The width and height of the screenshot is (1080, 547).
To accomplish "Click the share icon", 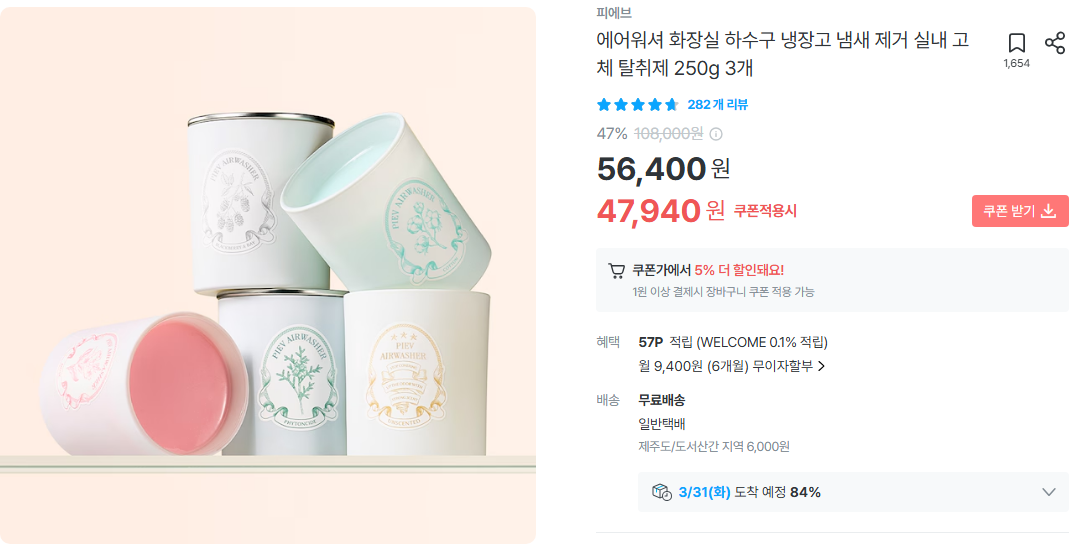I will tap(1054, 43).
